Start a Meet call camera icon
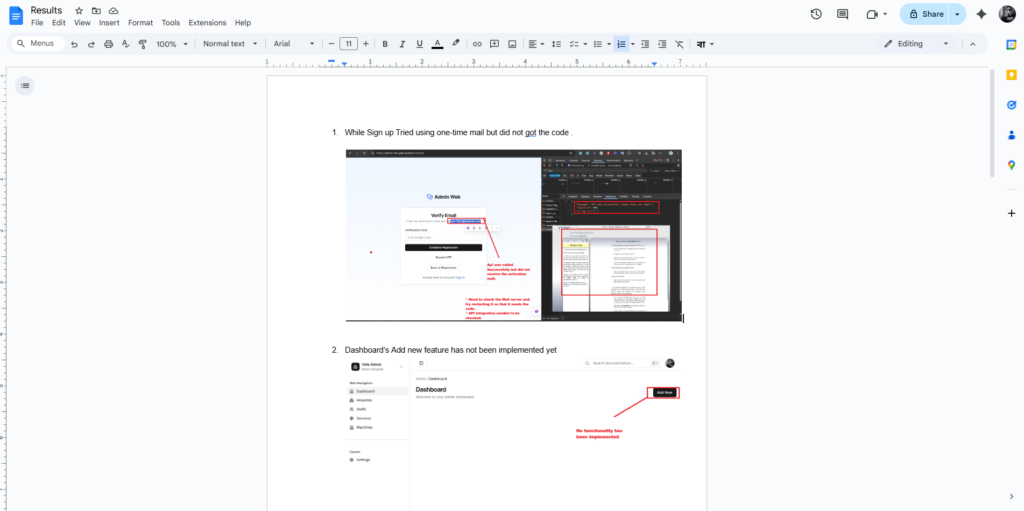 click(871, 14)
